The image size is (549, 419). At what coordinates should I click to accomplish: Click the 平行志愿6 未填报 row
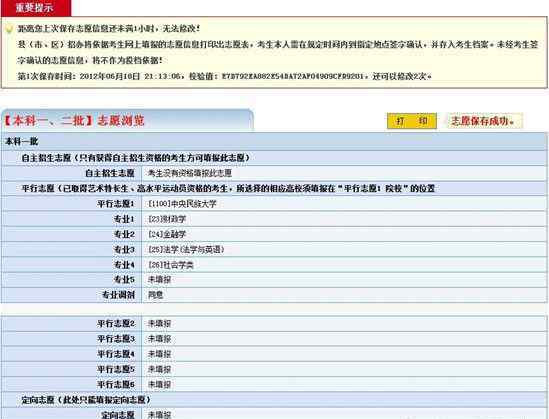point(274,384)
